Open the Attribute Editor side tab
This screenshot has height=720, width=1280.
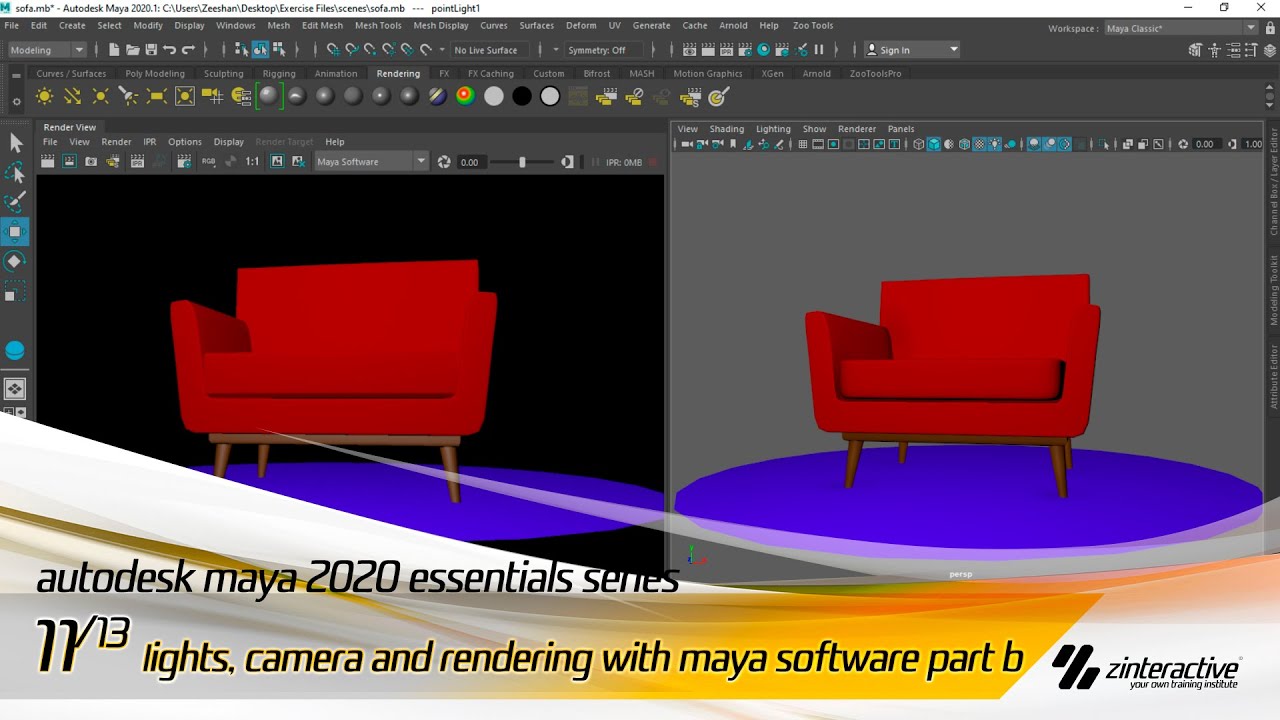pos(1273,376)
